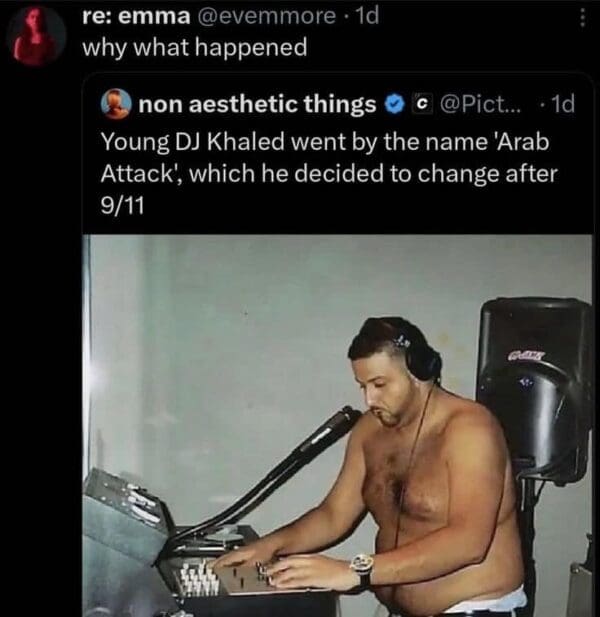Click the DJ's headphones in the photo
The width and height of the screenshot is (600, 617).
pyautogui.click(x=419, y=354)
